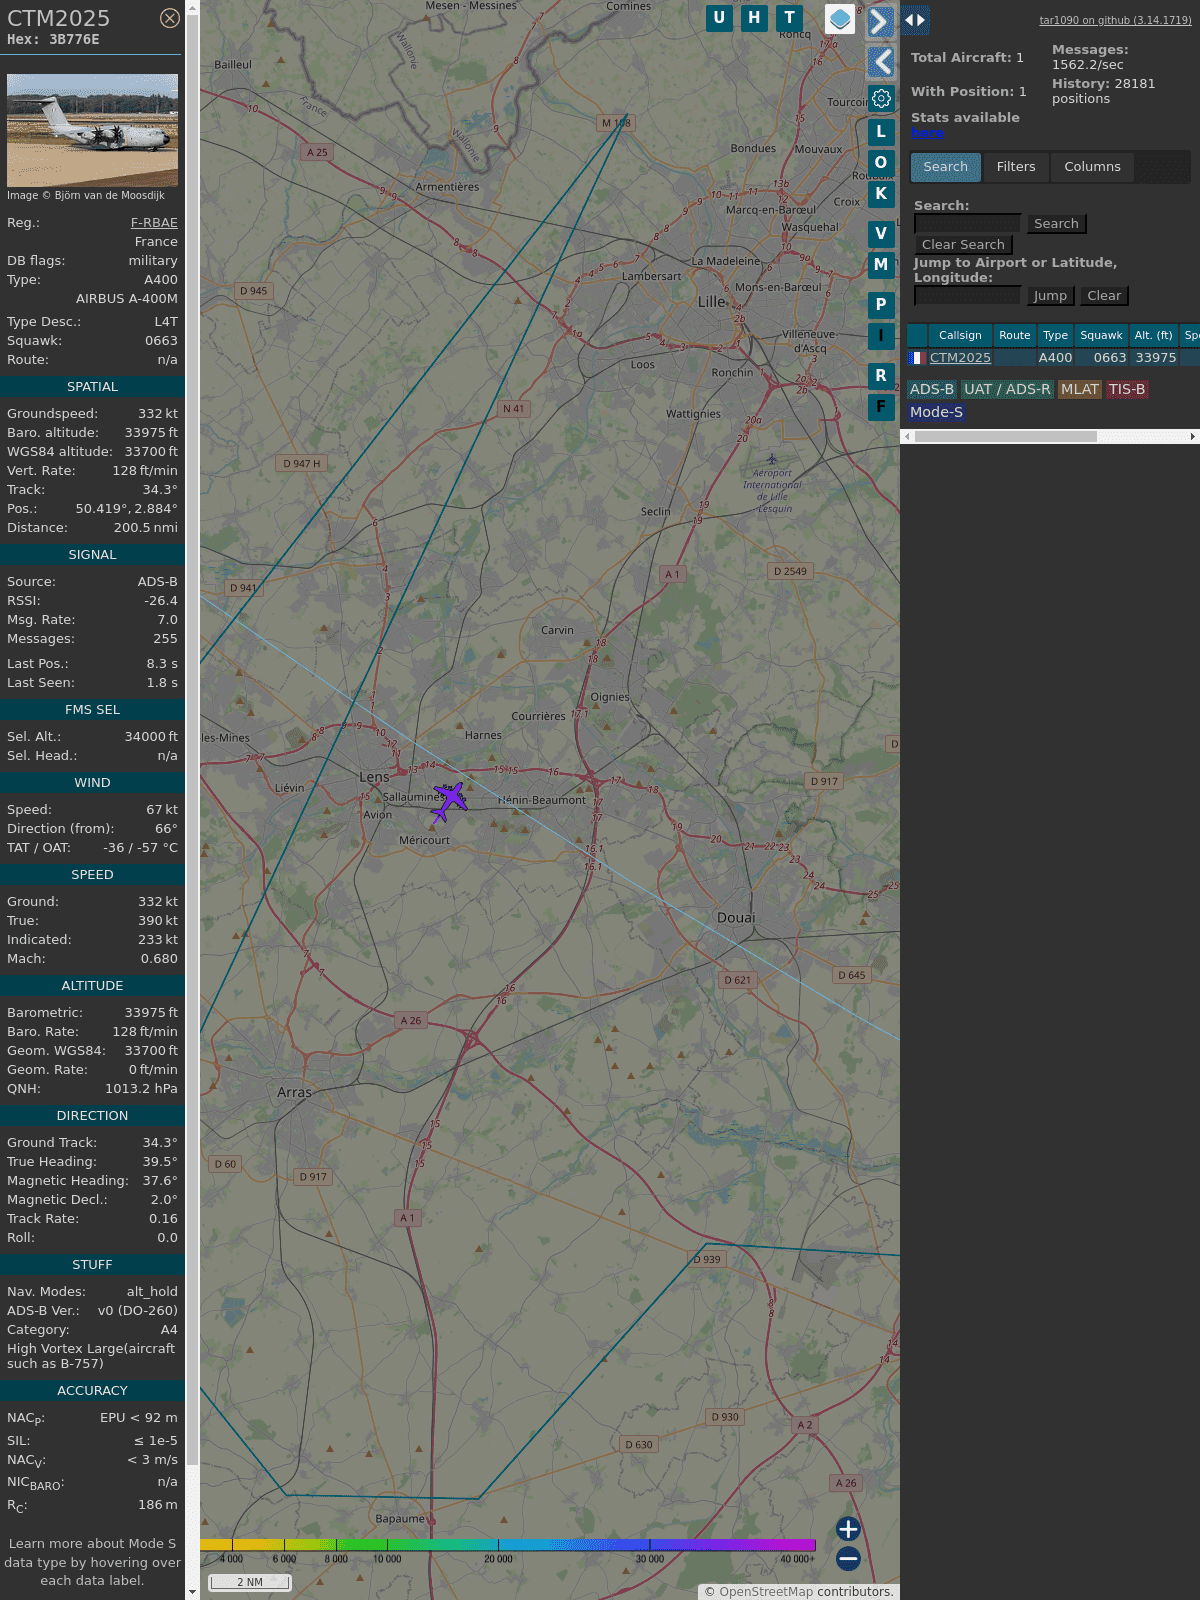Click the T map toggle button
This screenshot has width=1200, height=1600.
(790, 18)
